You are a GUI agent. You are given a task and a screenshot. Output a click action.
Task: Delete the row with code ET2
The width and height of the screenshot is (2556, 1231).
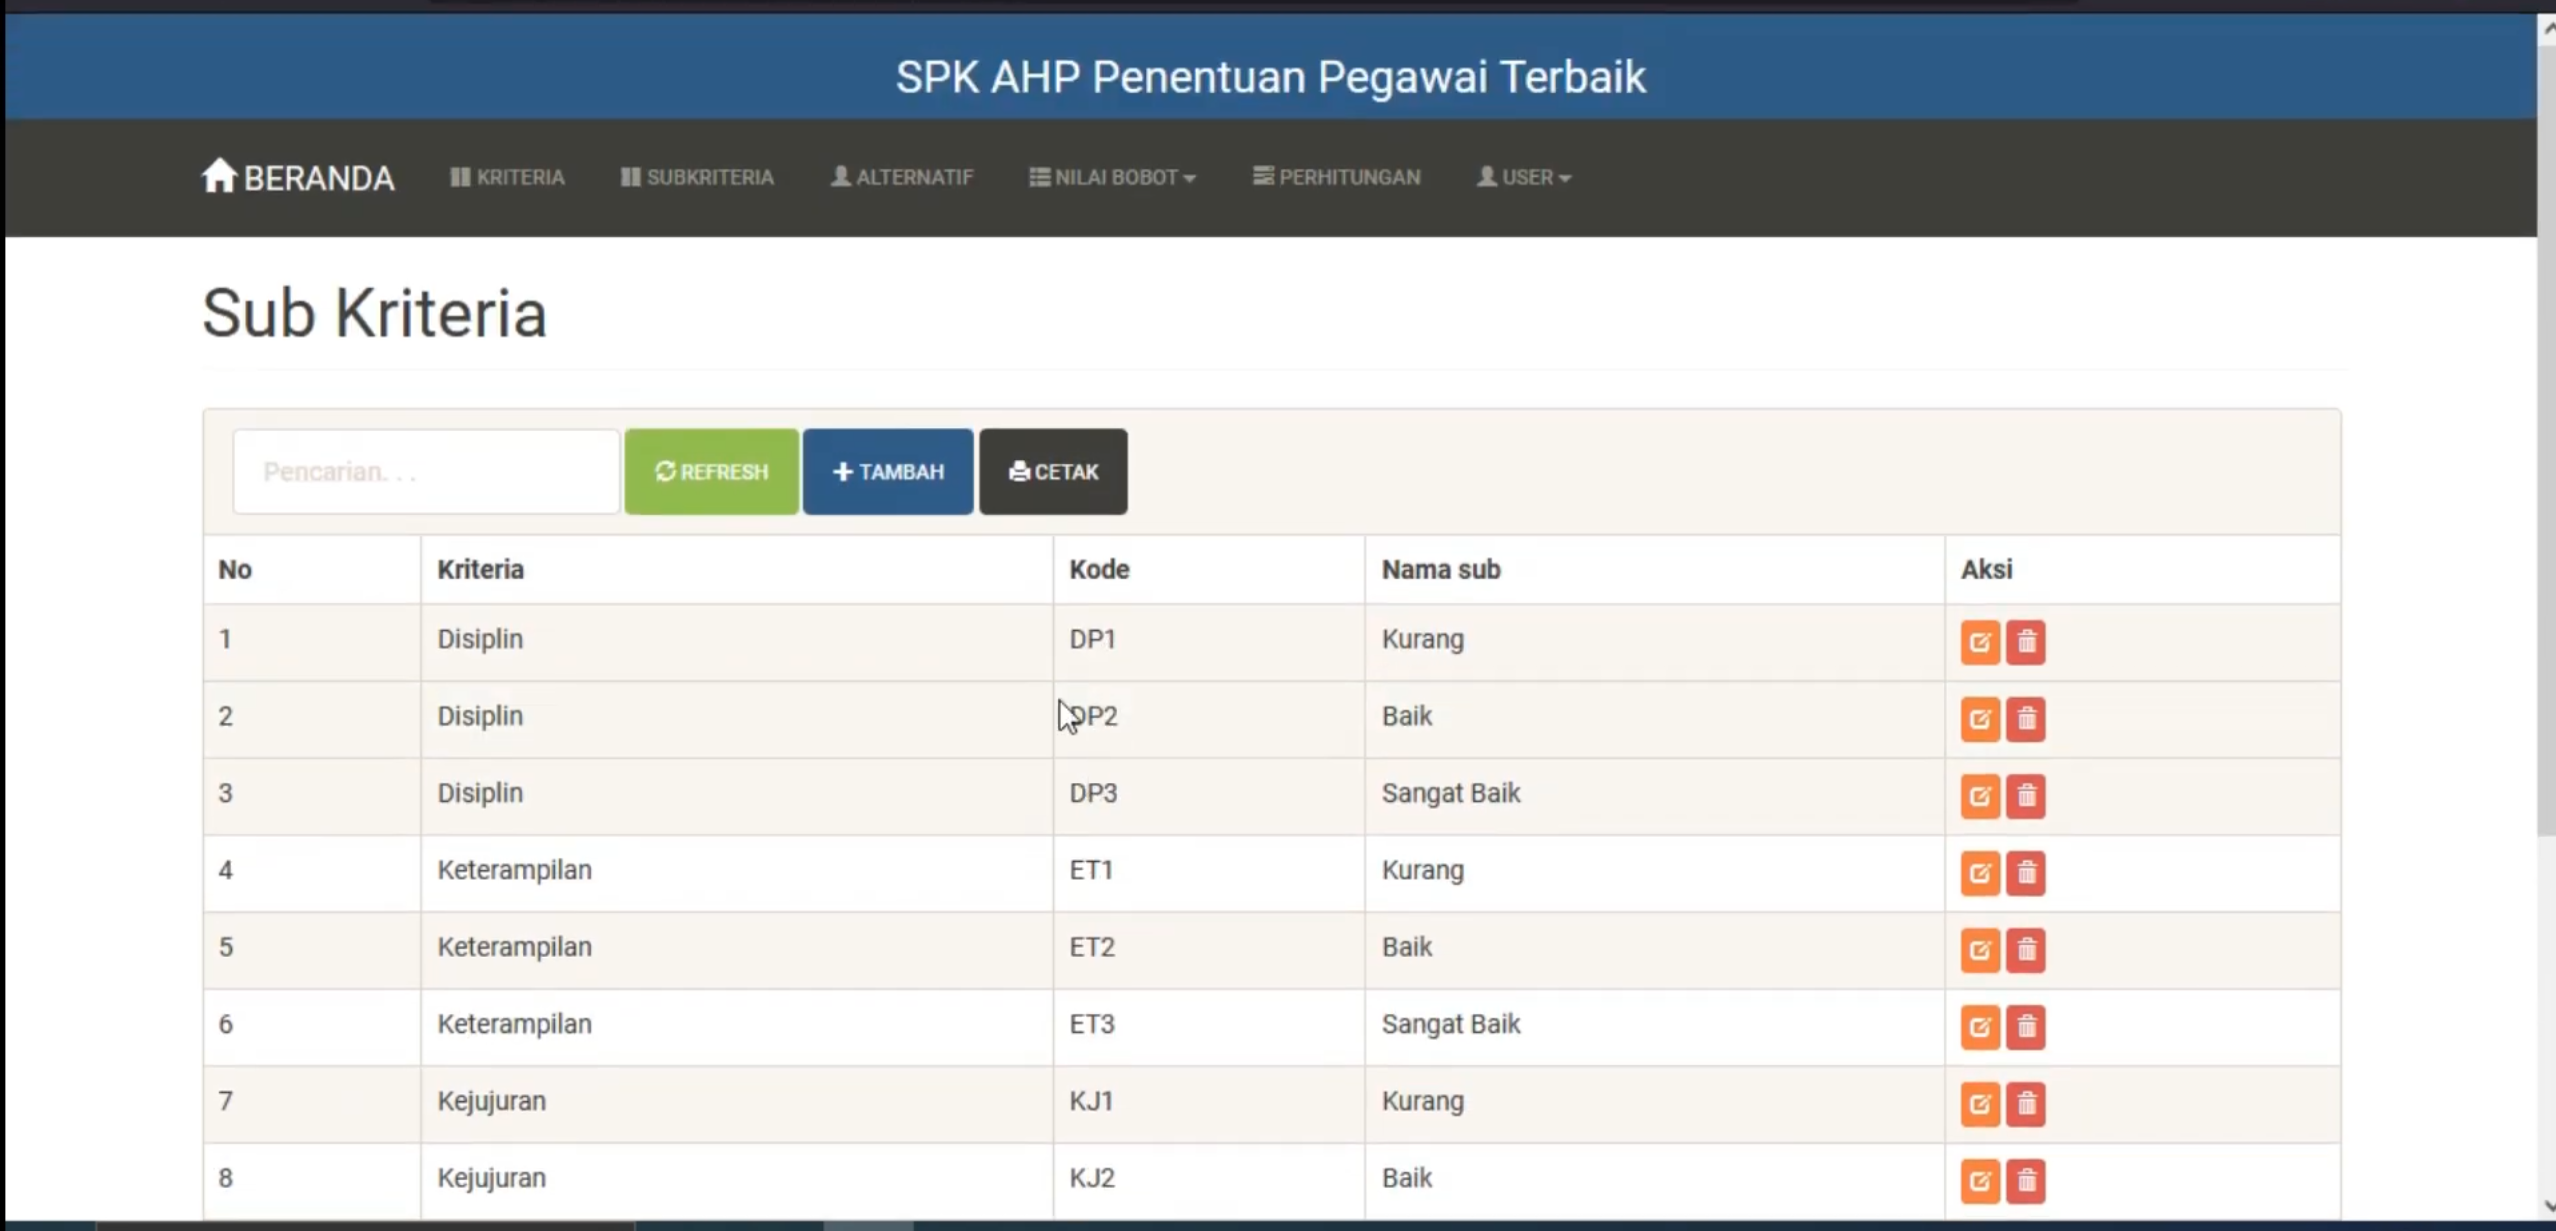point(2026,950)
